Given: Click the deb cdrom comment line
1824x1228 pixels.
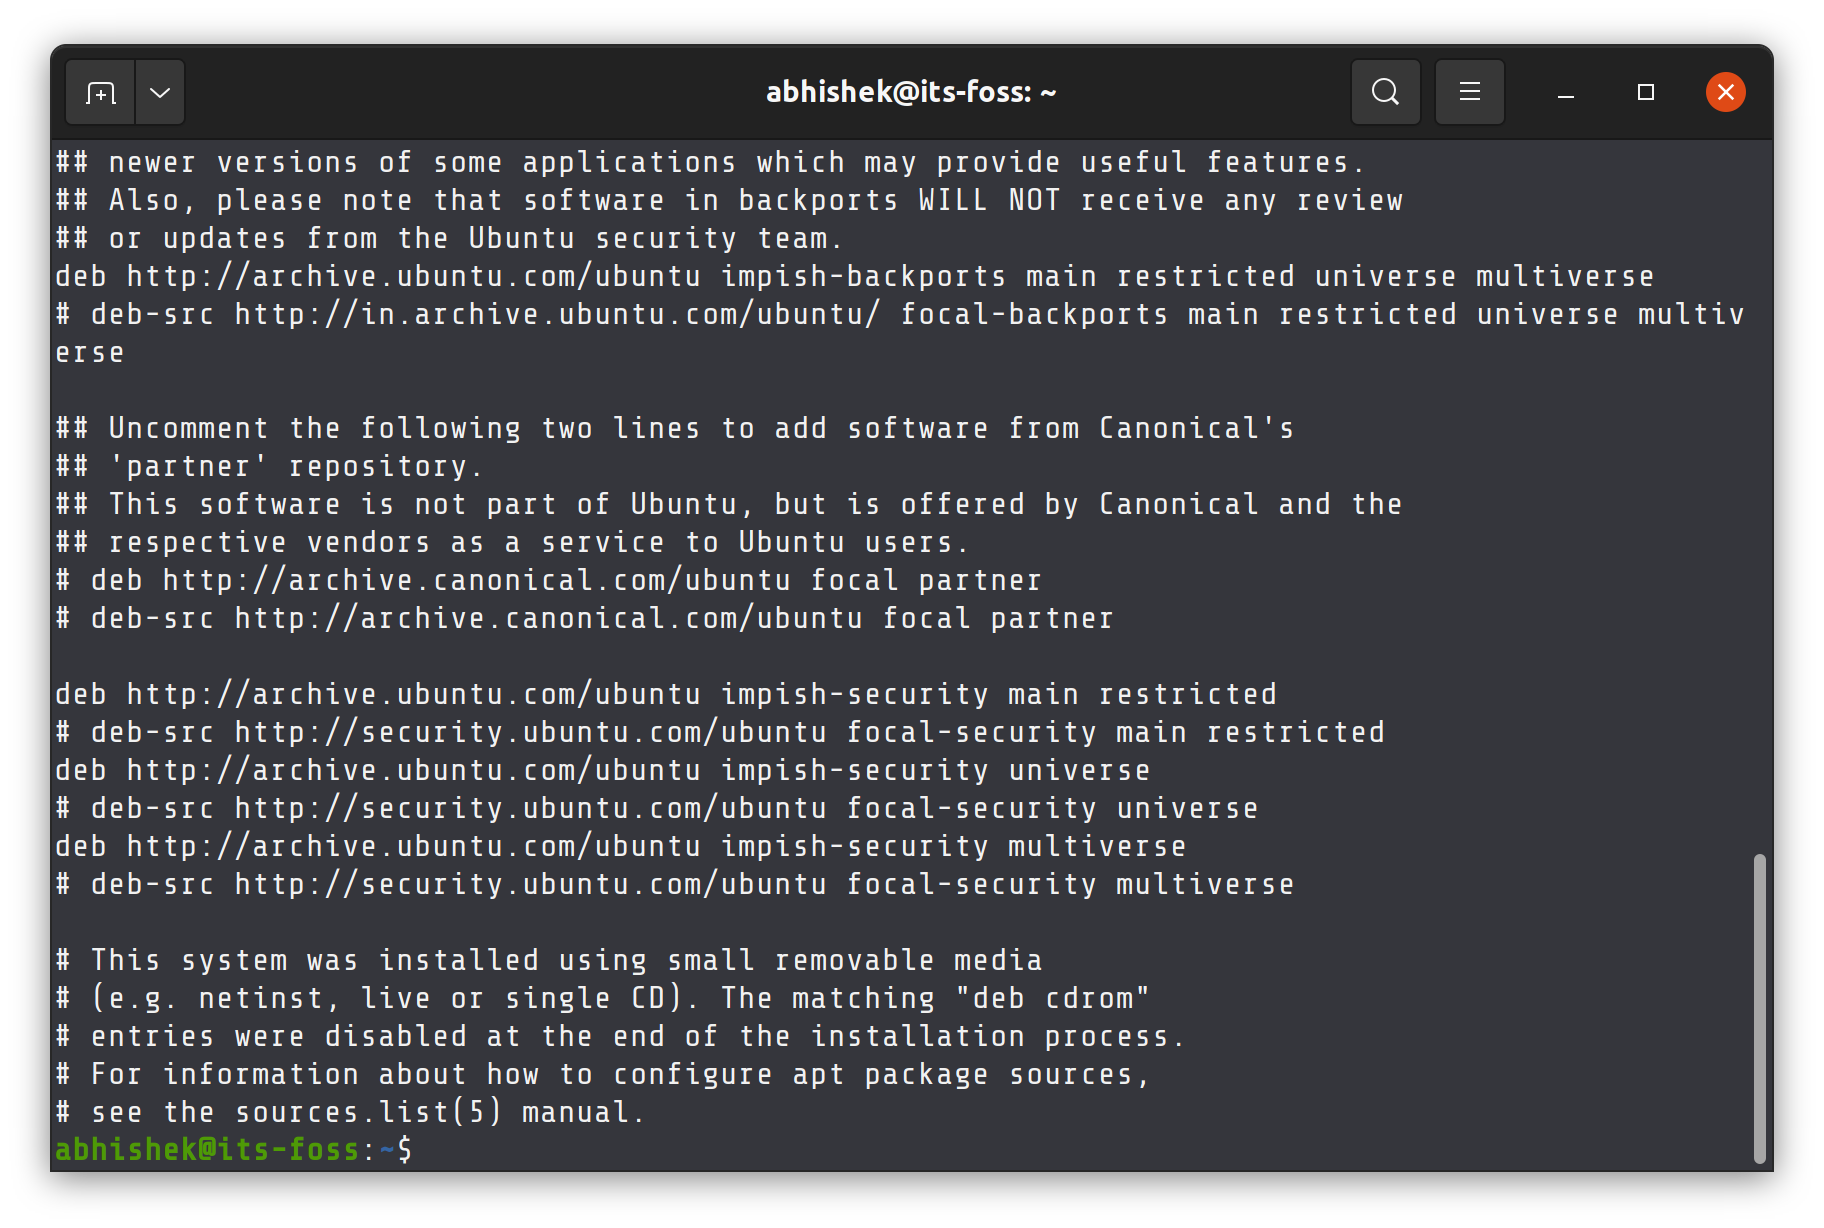Looking at the screenshot, I should 600,997.
